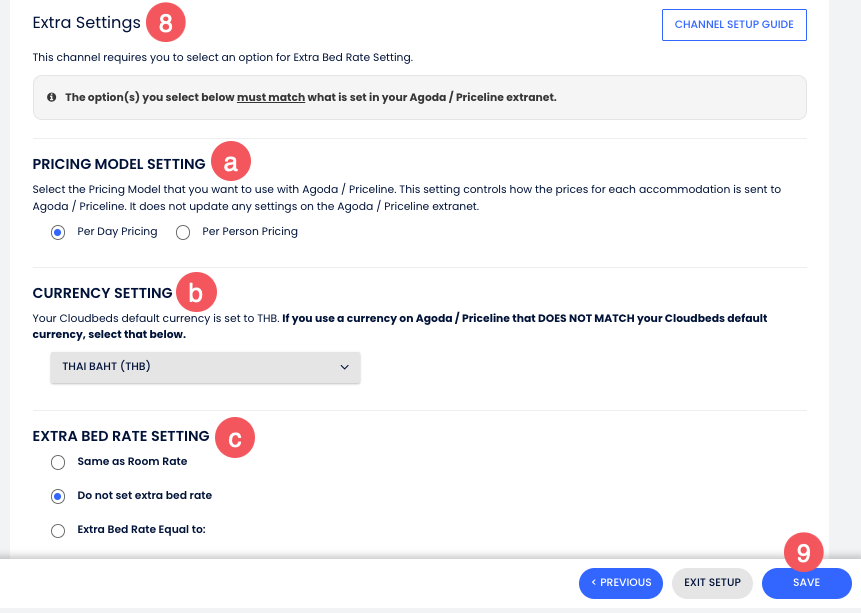The height and width of the screenshot is (613, 861).
Task: Click the Exit Setup button
Action: point(712,583)
